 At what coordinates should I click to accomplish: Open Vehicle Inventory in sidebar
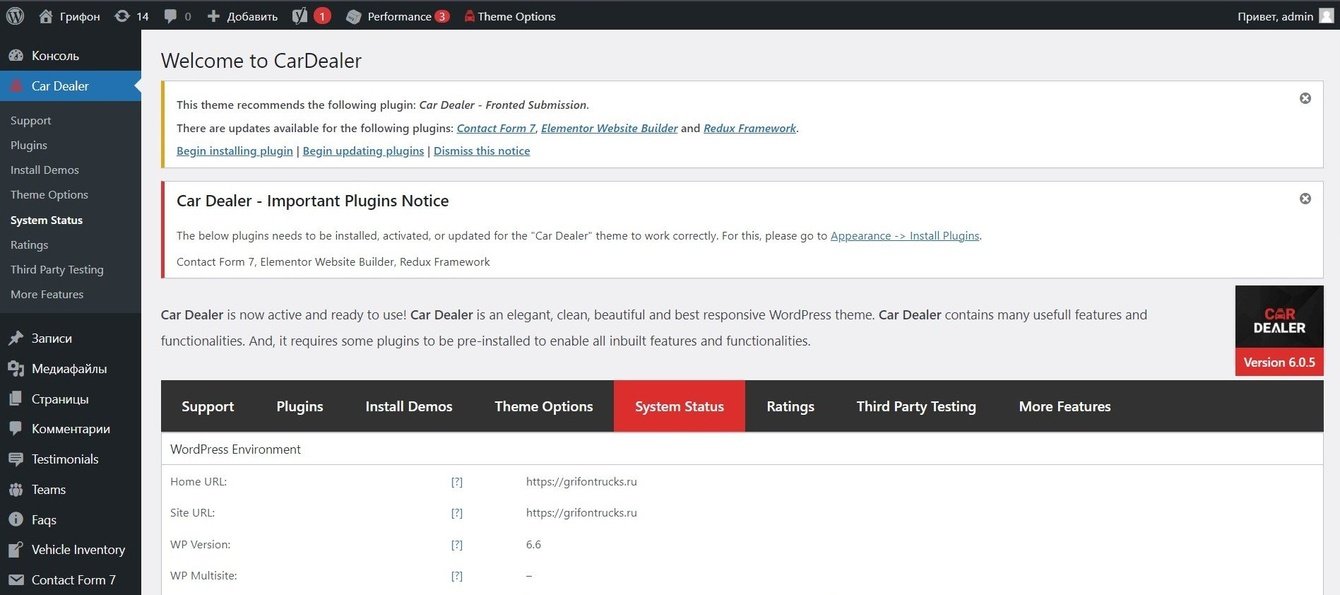point(70,549)
